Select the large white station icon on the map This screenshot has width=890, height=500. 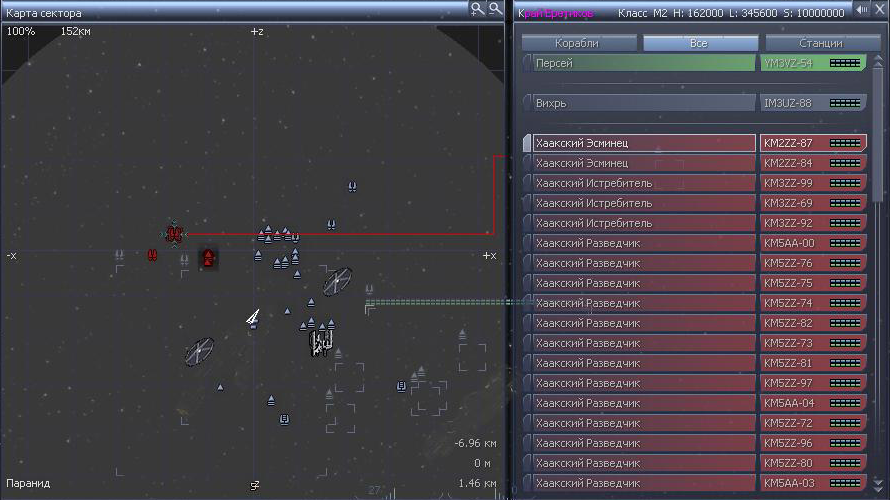coord(321,343)
